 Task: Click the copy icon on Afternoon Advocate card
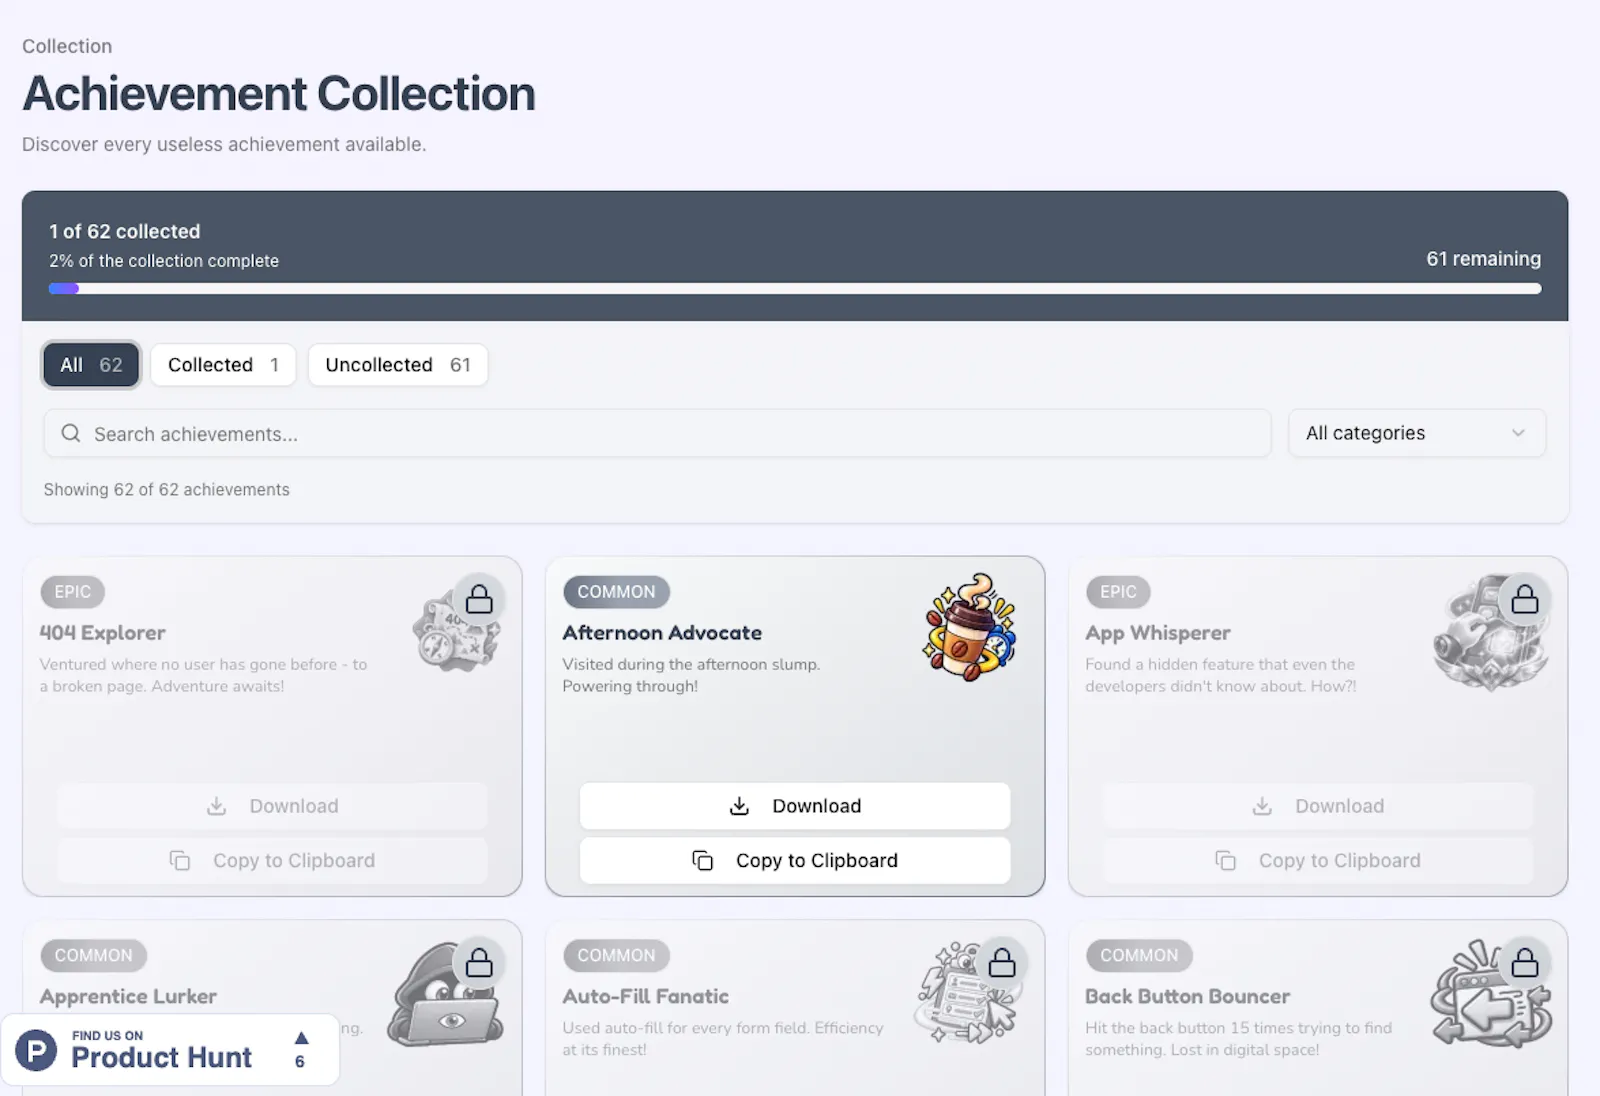(x=703, y=860)
